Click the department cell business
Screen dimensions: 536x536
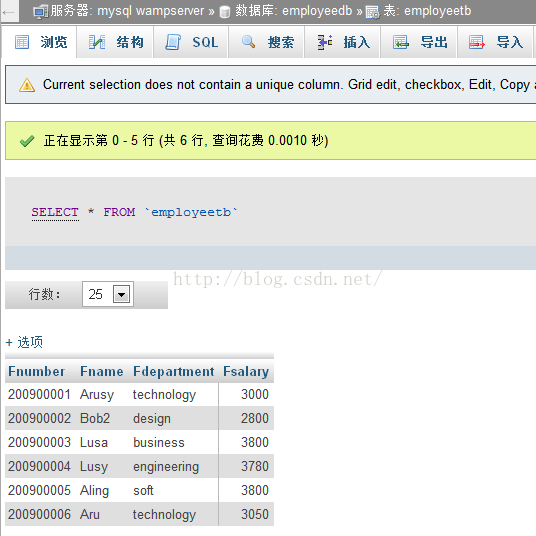[x=159, y=442]
